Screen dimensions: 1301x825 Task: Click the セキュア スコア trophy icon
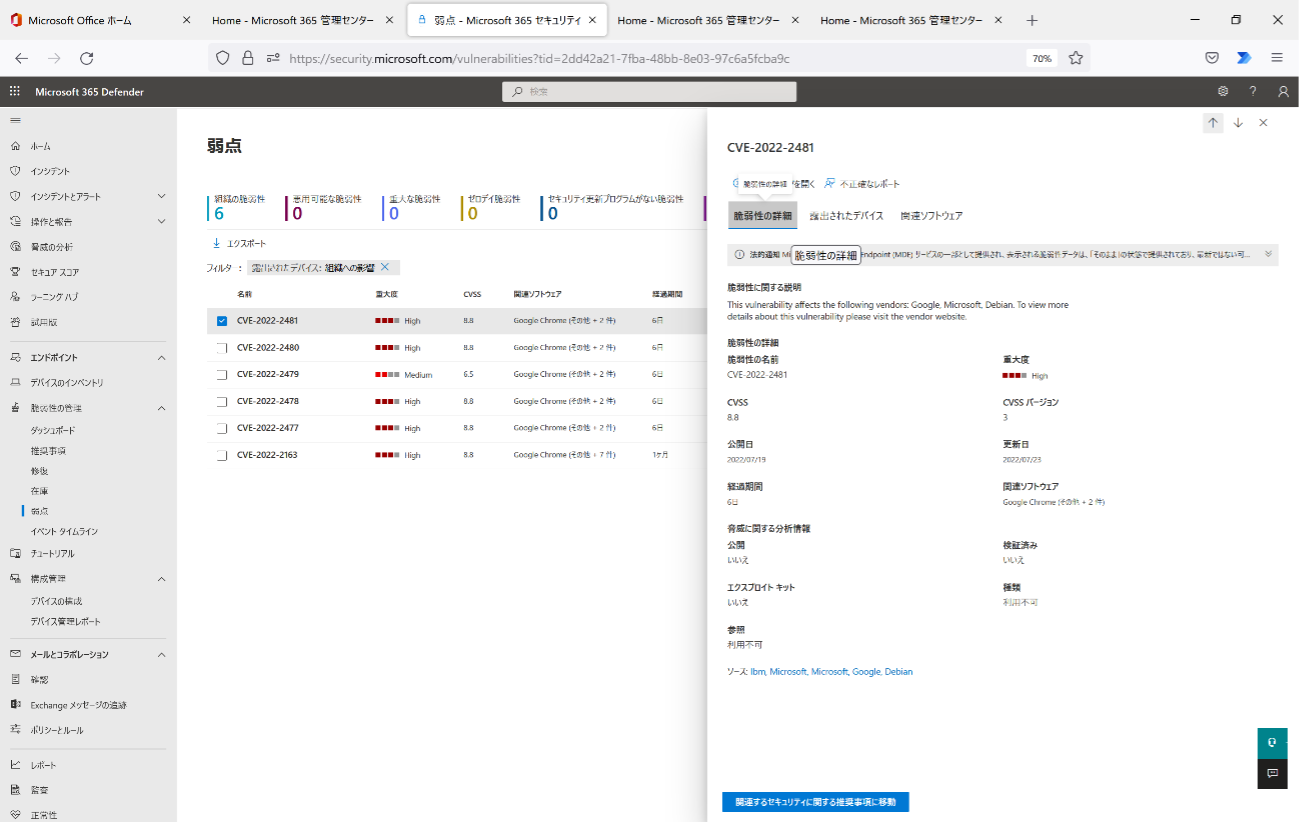[15, 272]
